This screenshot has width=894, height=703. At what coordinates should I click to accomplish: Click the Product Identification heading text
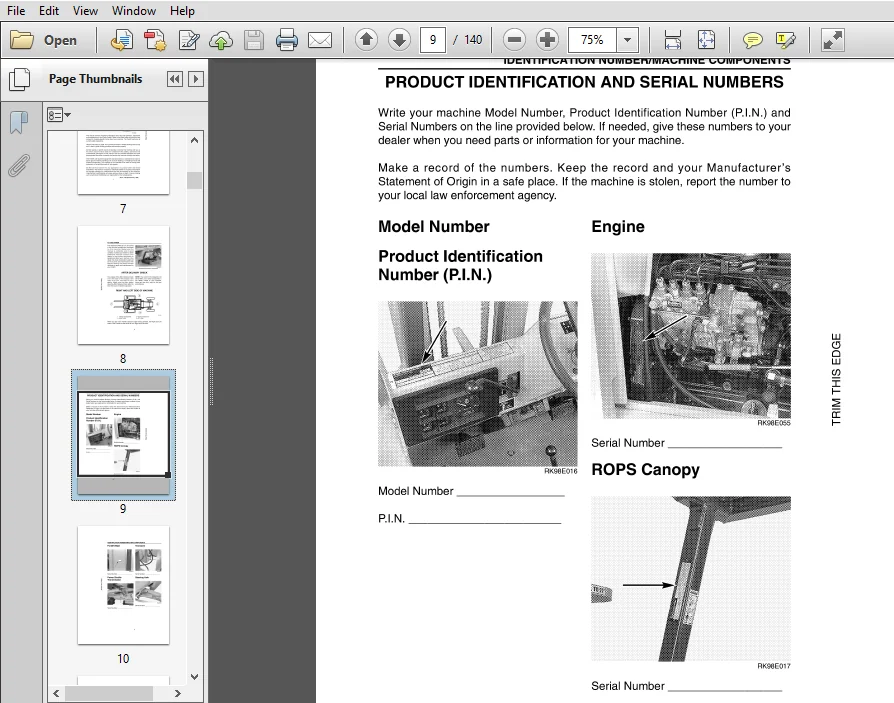pyautogui.click(x=460, y=265)
